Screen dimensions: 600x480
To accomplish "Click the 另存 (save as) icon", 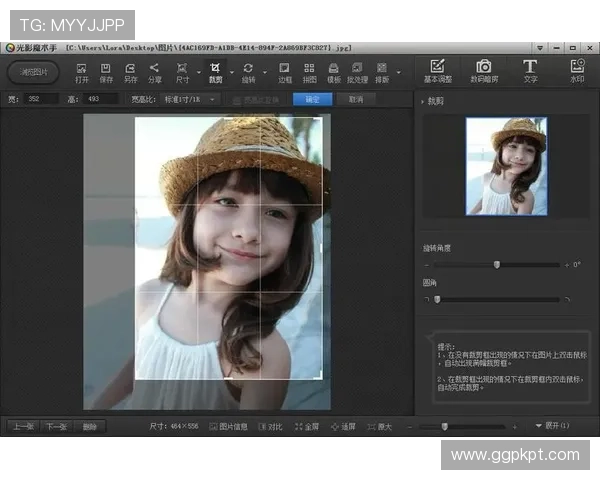I will (x=130, y=73).
